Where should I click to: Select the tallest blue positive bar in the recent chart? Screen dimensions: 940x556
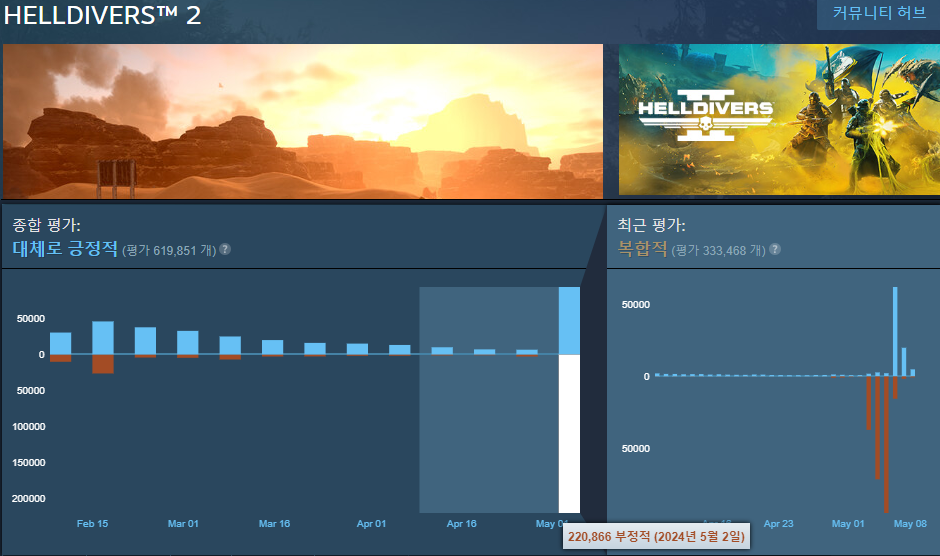895,332
